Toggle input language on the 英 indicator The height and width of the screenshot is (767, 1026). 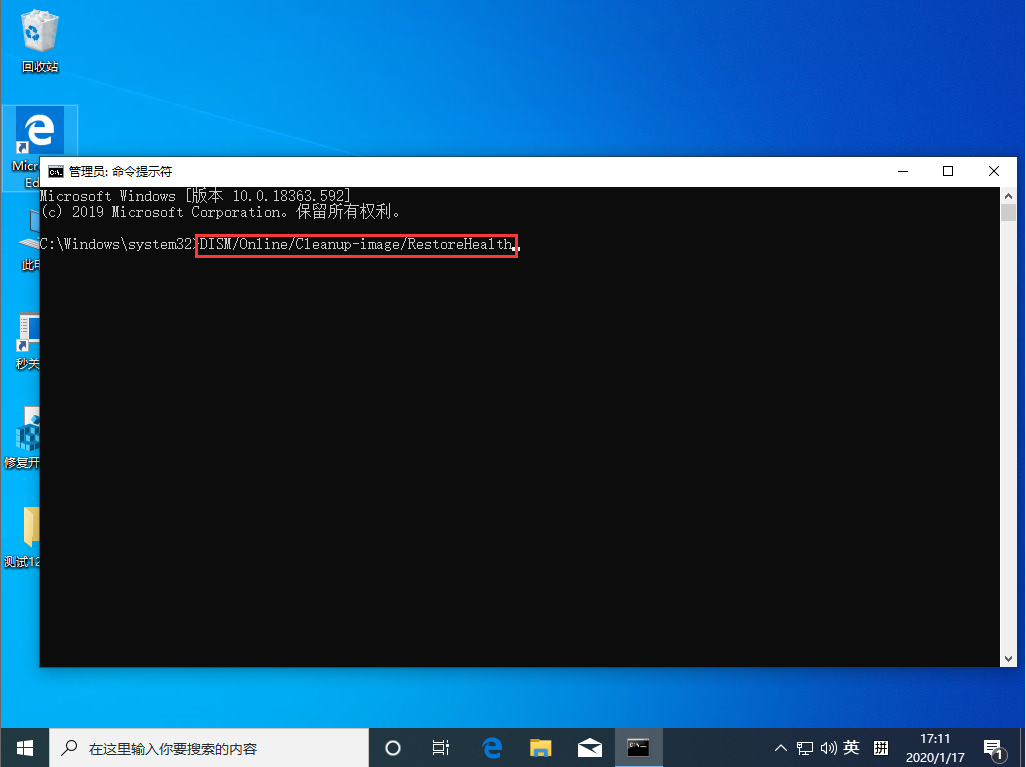pyautogui.click(x=852, y=747)
